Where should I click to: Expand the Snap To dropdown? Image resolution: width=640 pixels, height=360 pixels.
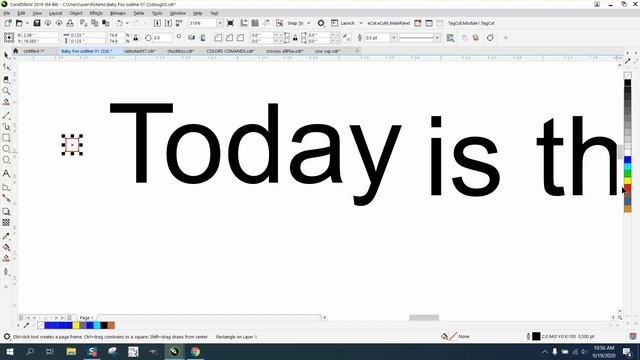coord(309,23)
